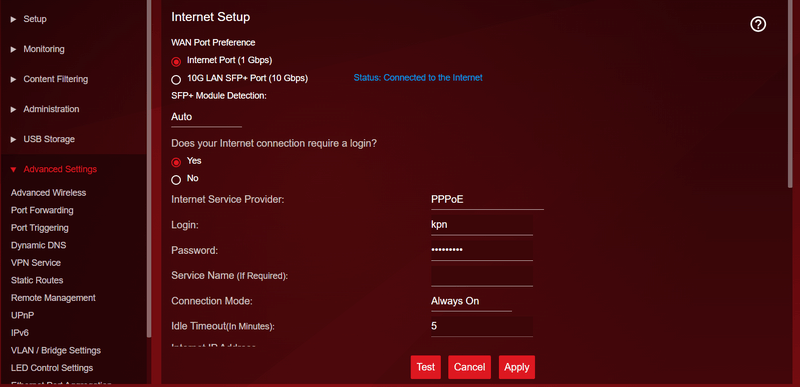This screenshot has width=800, height=387.
Task: Click the Apply button
Action: coord(517,367)
